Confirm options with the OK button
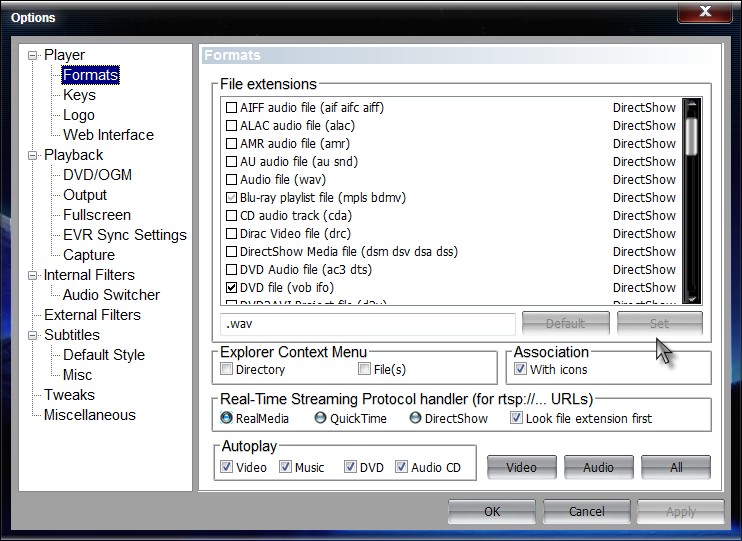The image size is (742, 541). pyautogui.click(x=492, y=512)
